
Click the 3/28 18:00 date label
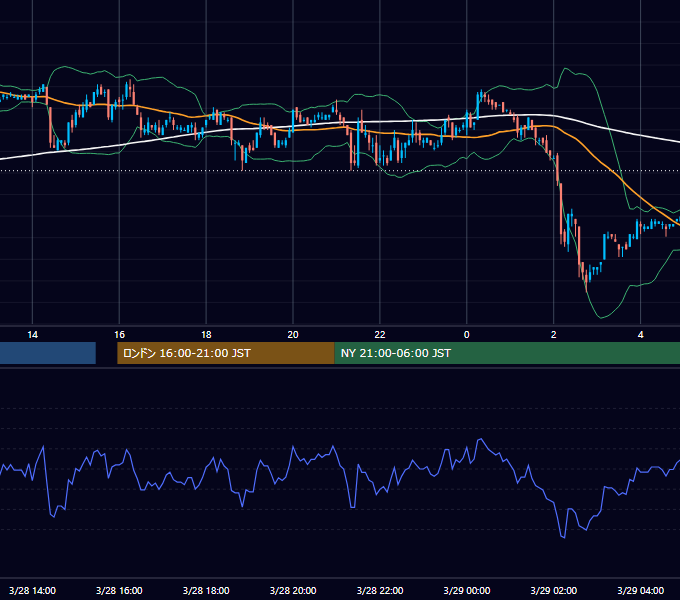click(206, 590)
